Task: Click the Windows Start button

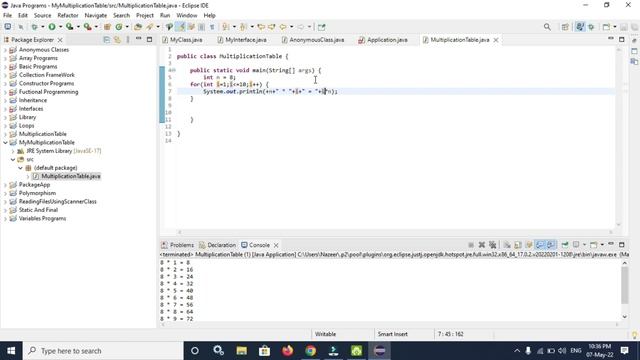Action: coord(11,351)
